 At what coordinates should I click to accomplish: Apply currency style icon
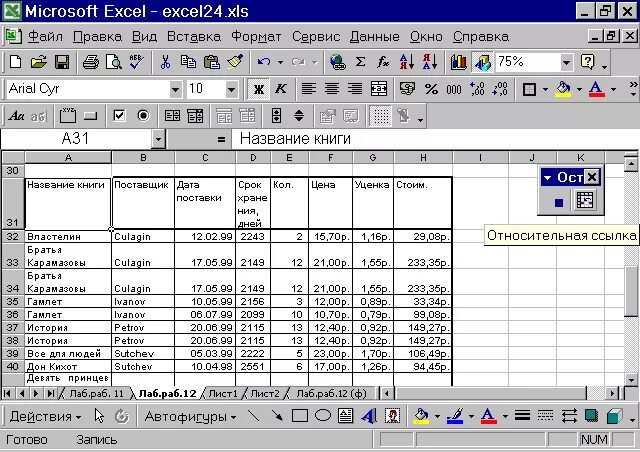[x=407, y=89]
